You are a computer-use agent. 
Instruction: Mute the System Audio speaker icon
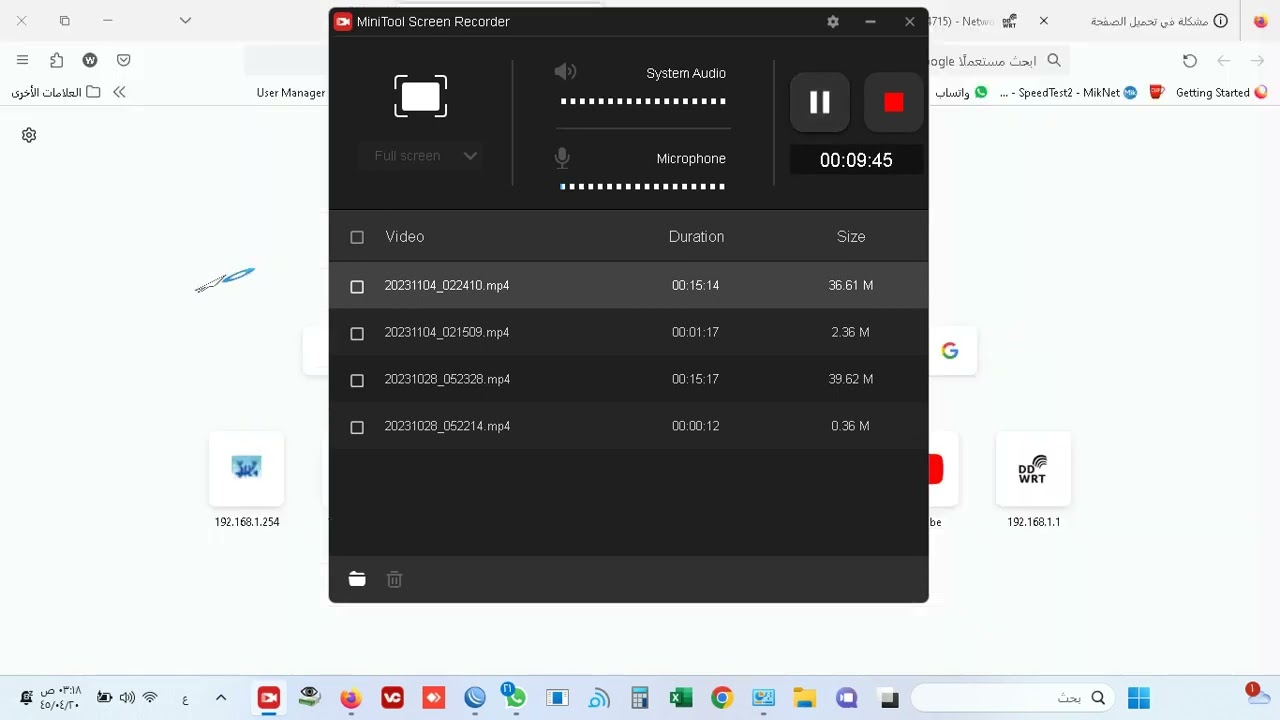pos(565,71)
